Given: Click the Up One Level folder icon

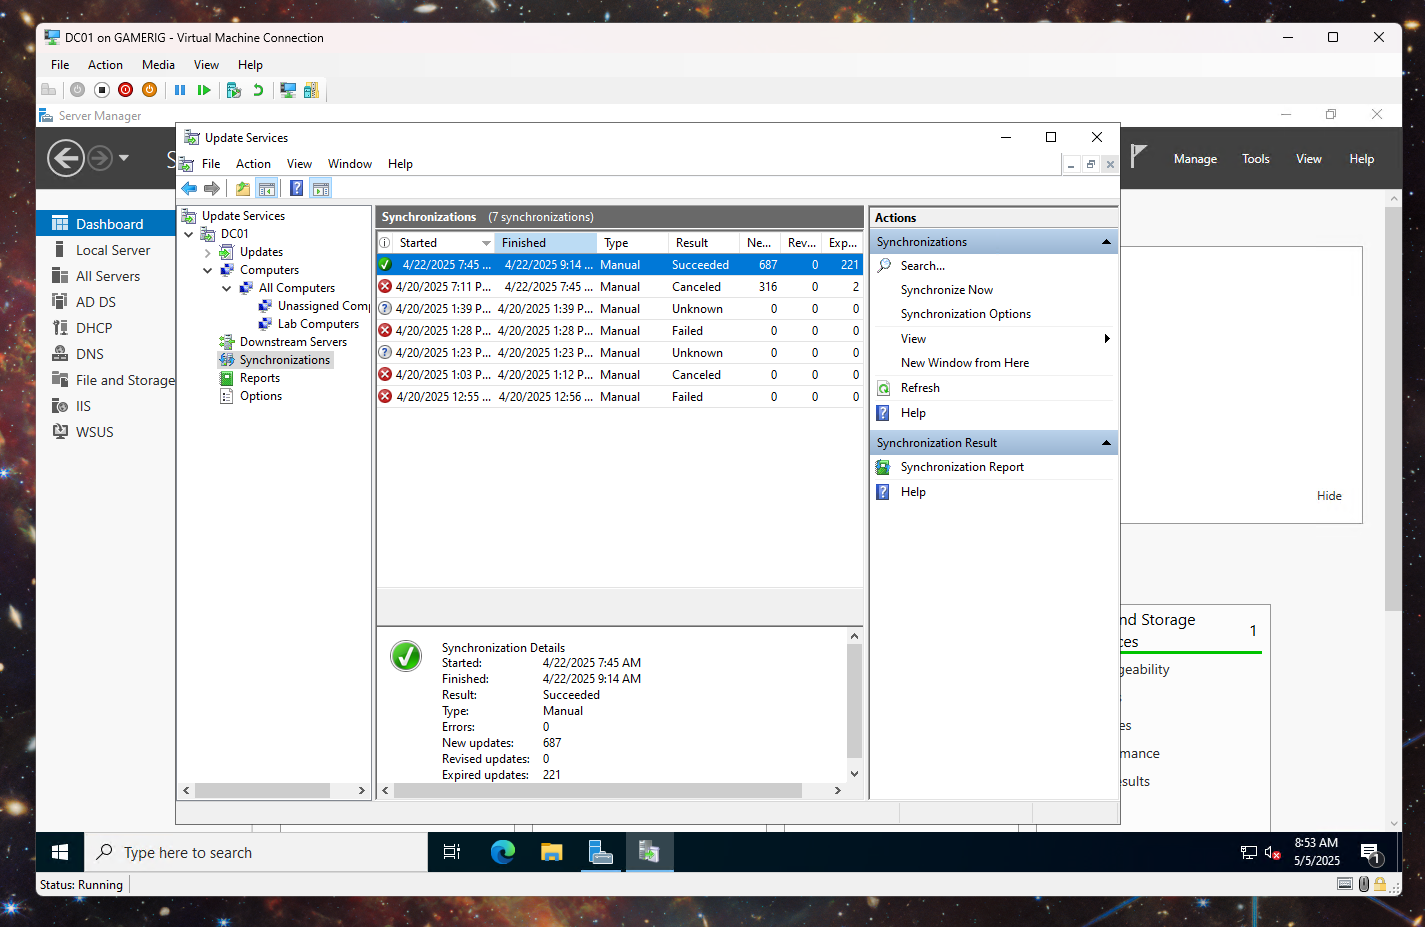Looking at the screenshot, I should pos(243,188).
